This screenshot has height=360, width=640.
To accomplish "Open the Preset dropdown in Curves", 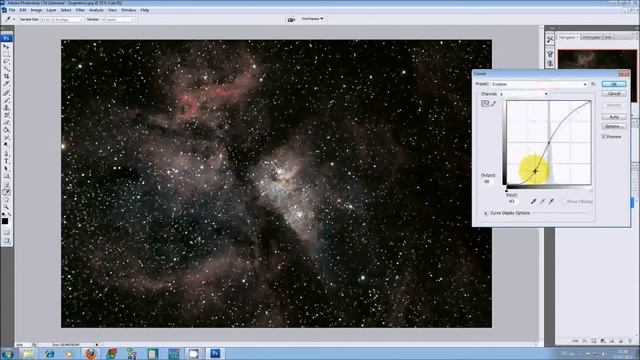I will click(539, 84).
